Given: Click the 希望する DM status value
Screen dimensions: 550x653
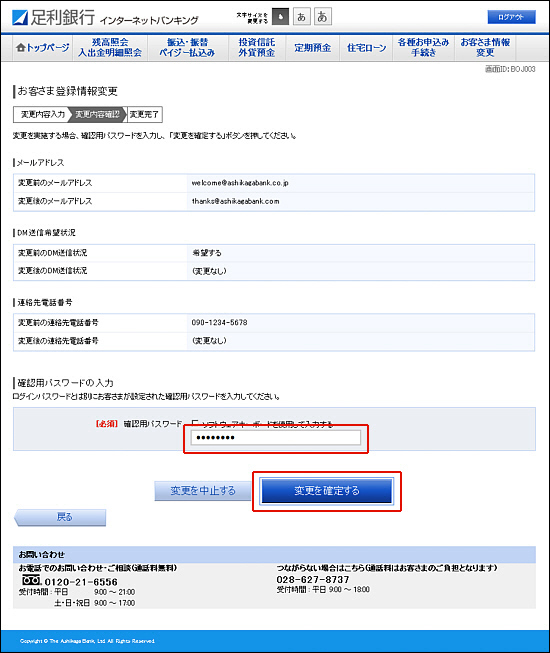Looking at the screenshot, I should (207, 253).
